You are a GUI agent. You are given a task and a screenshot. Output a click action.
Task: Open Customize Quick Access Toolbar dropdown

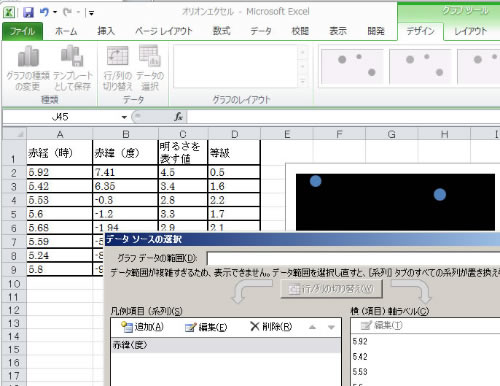click(x=91, y=13)
